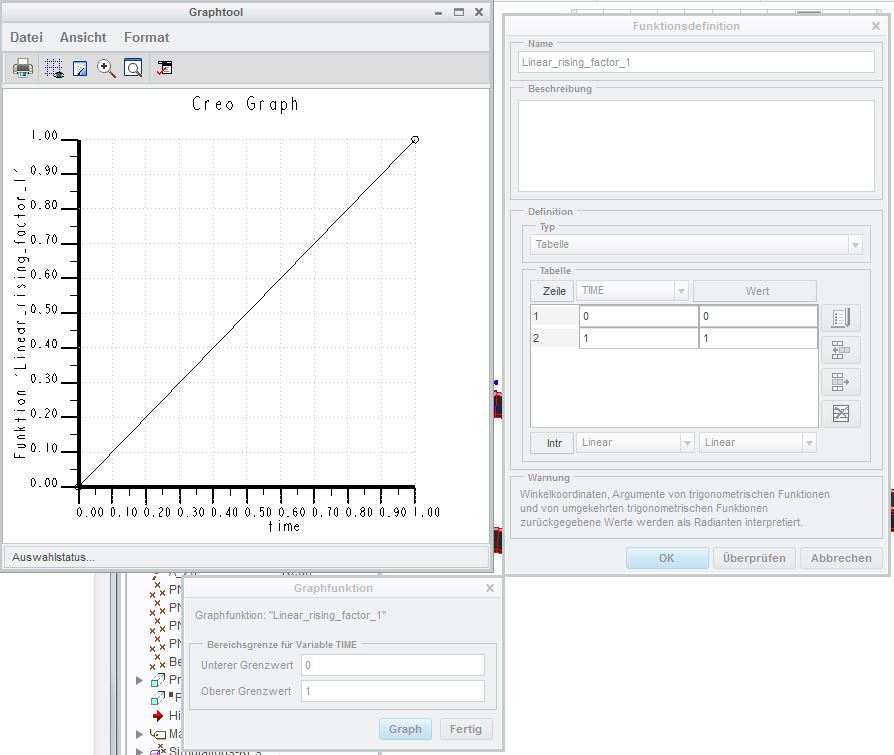This screenshot has width=894, height=755.
Task: Expand the Pr tree node
Action: (x=139, y=680)
